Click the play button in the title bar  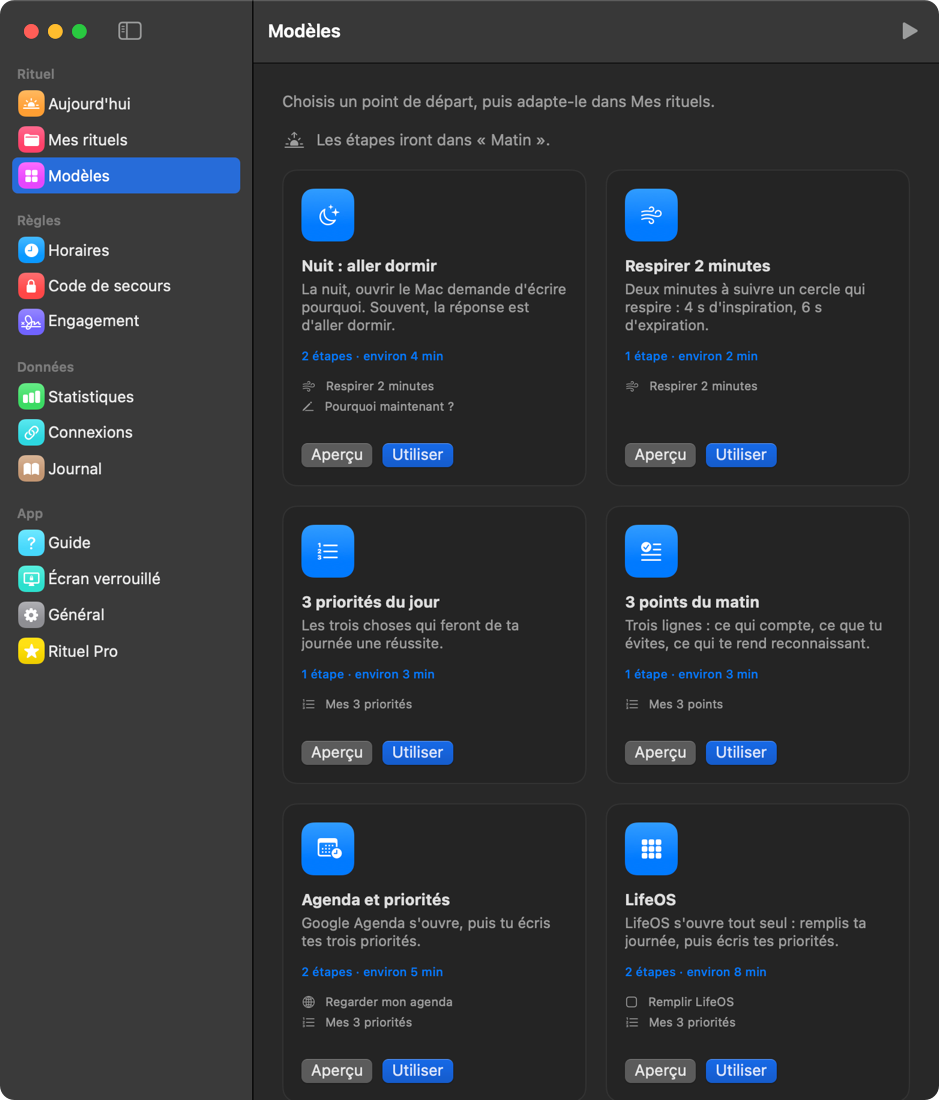coord(910,31)
